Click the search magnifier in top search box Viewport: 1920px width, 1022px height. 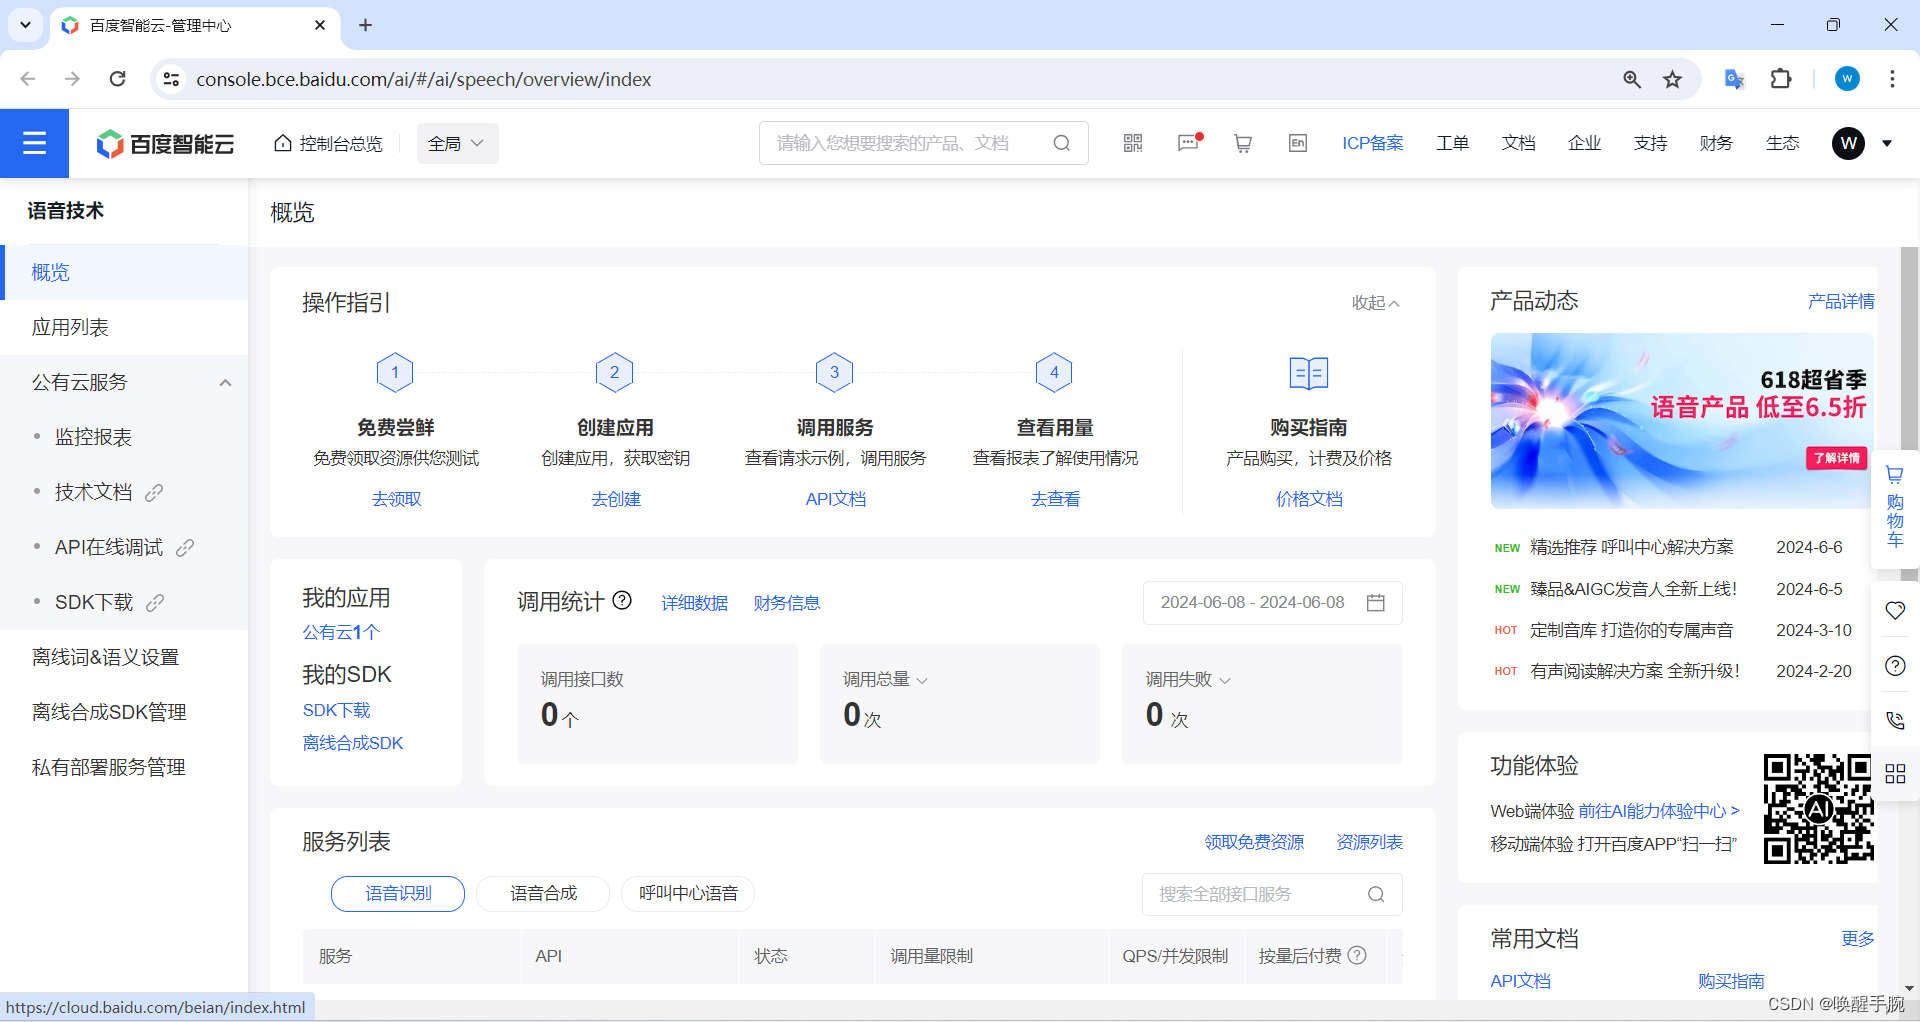click(1062, 143)
